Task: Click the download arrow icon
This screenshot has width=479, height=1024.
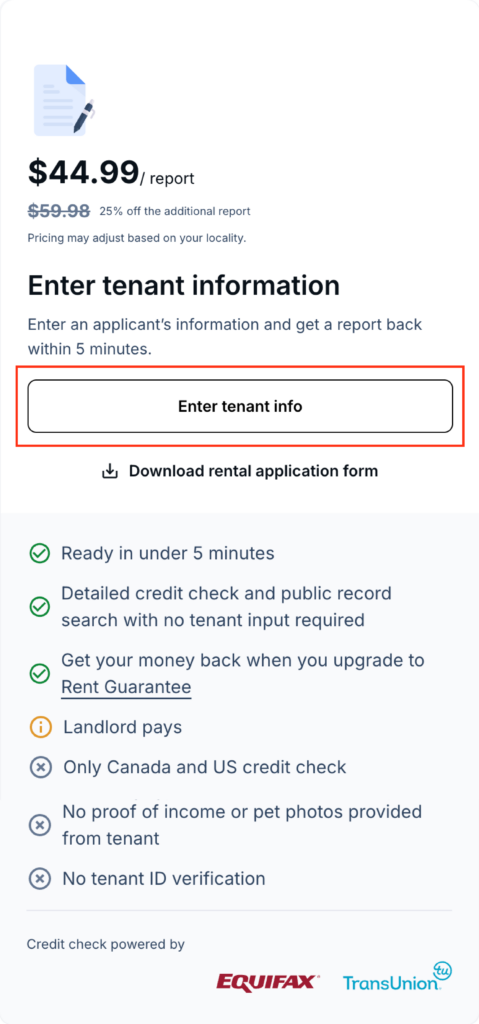Action: point(110,471)
